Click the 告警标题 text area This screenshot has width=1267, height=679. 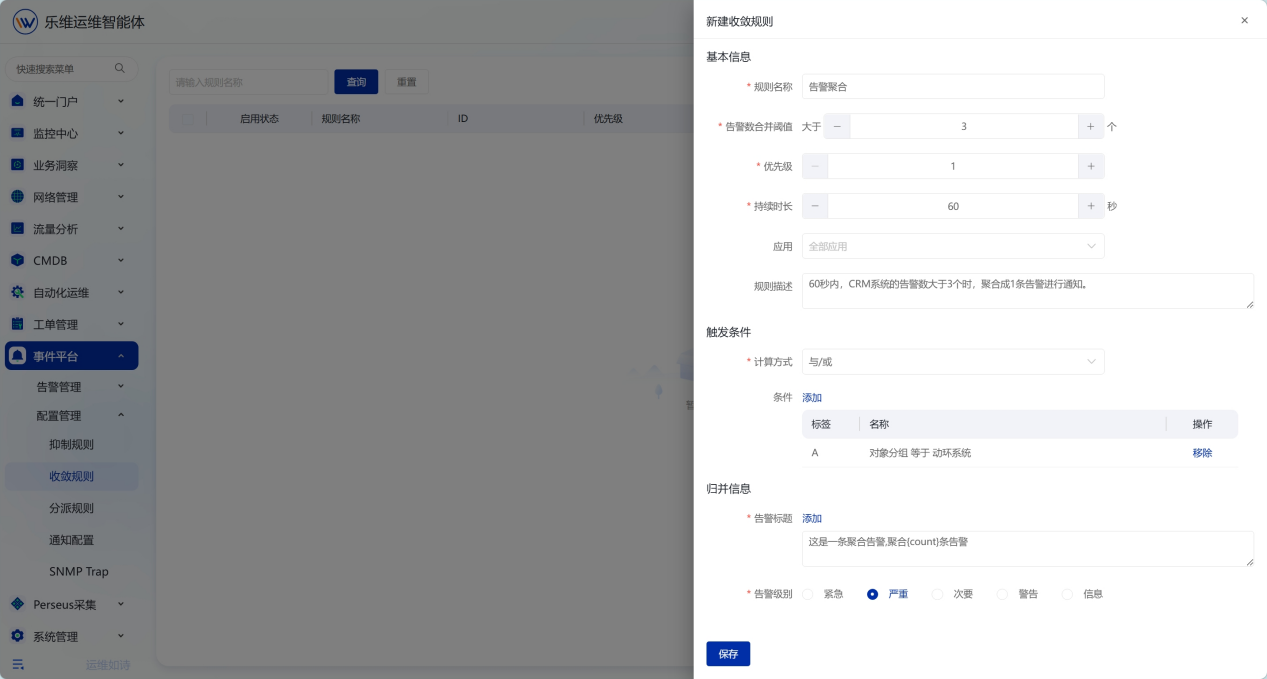(1028, 549)
